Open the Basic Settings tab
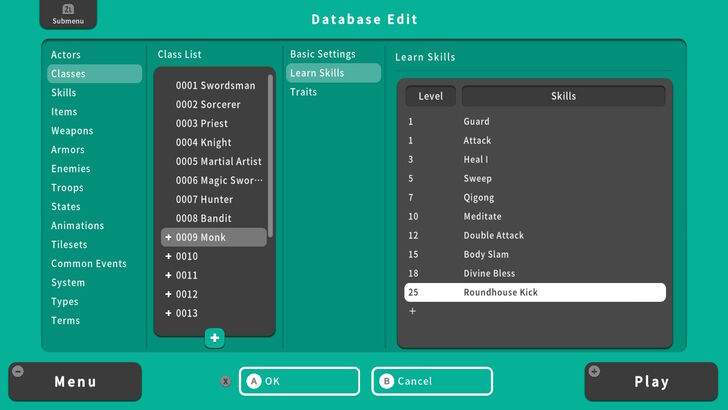The image size is (728, 410). (322, 54)
